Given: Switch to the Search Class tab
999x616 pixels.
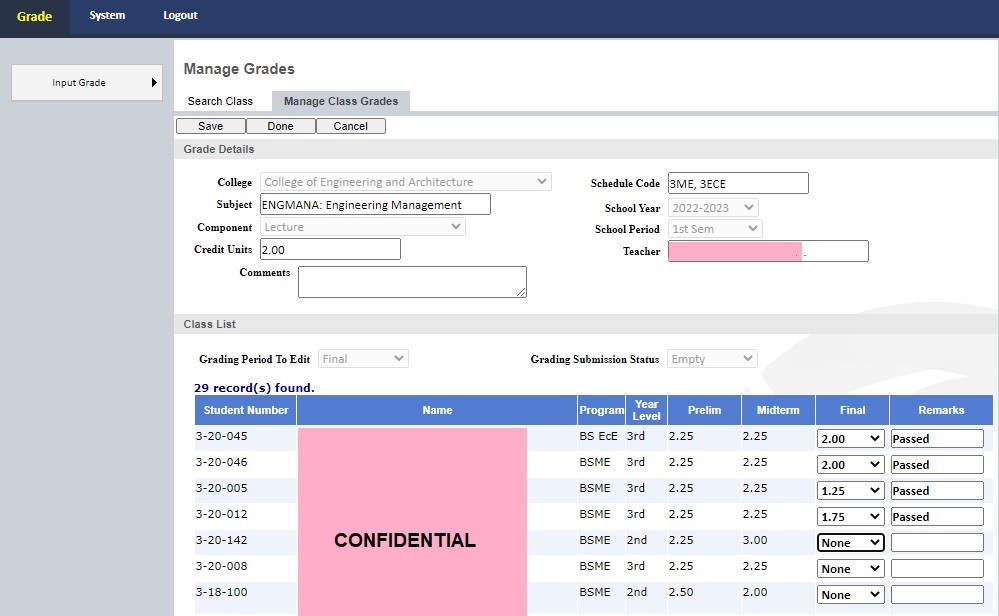Looking at the screenshot, I should pos(220,101).
